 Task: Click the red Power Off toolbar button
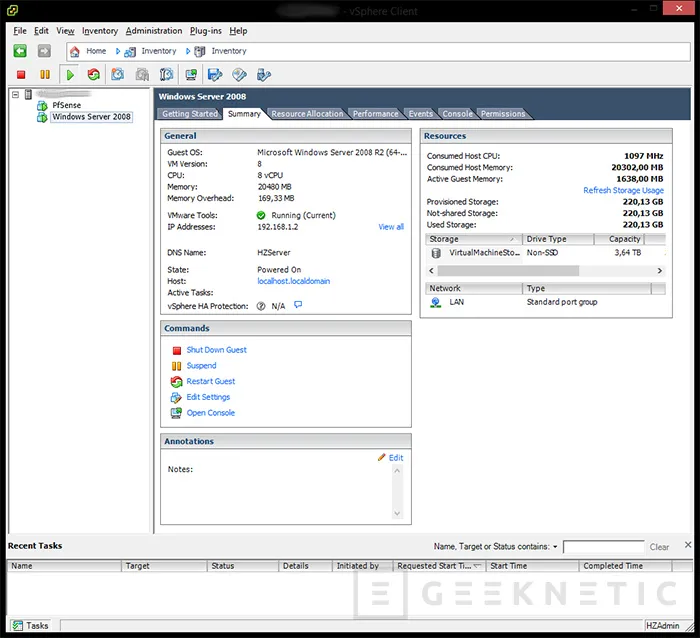point(21,75)
